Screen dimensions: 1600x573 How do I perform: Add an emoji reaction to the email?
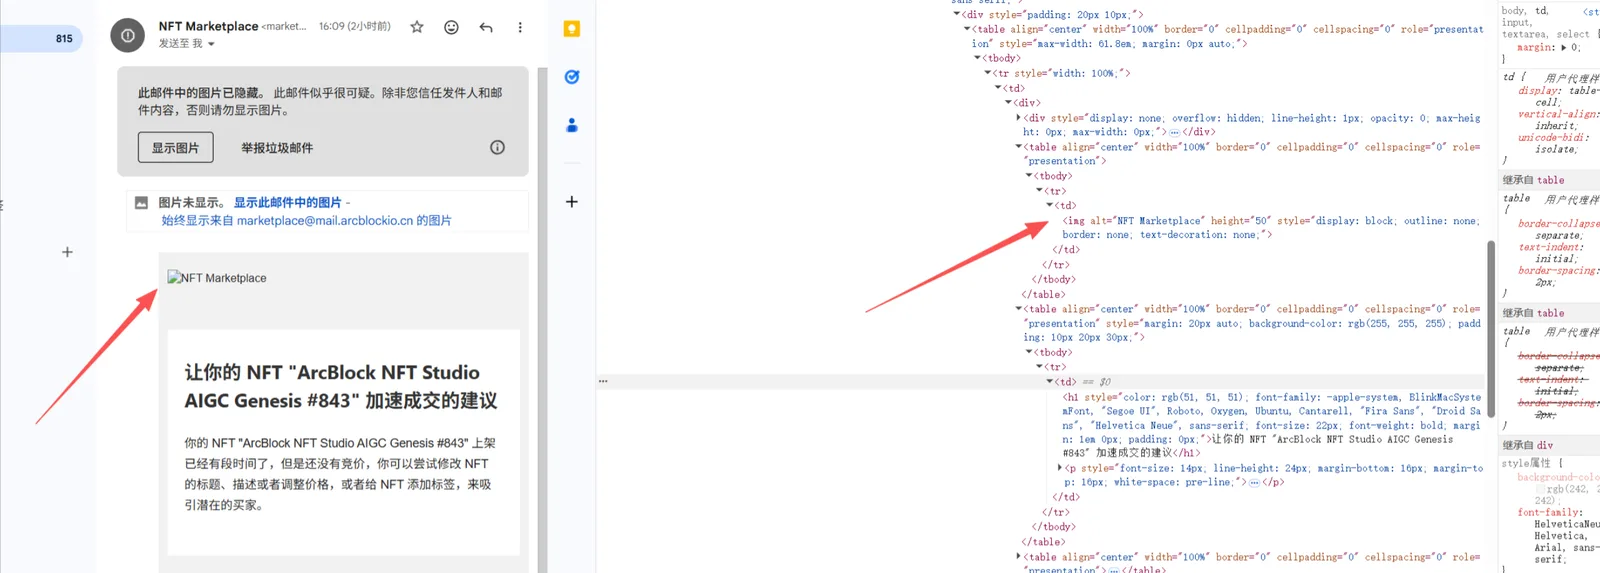pos(451,27)
